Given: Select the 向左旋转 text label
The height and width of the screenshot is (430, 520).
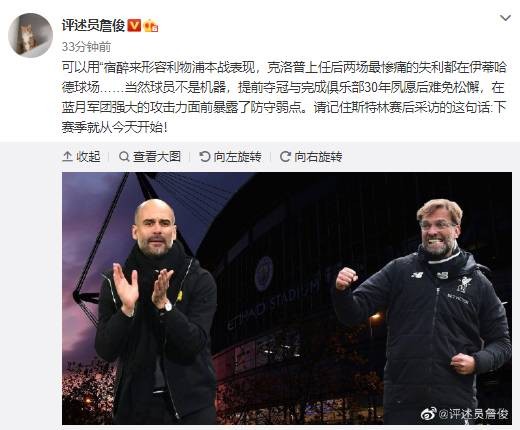Looking at the screenshot, I should coord(238,156).
